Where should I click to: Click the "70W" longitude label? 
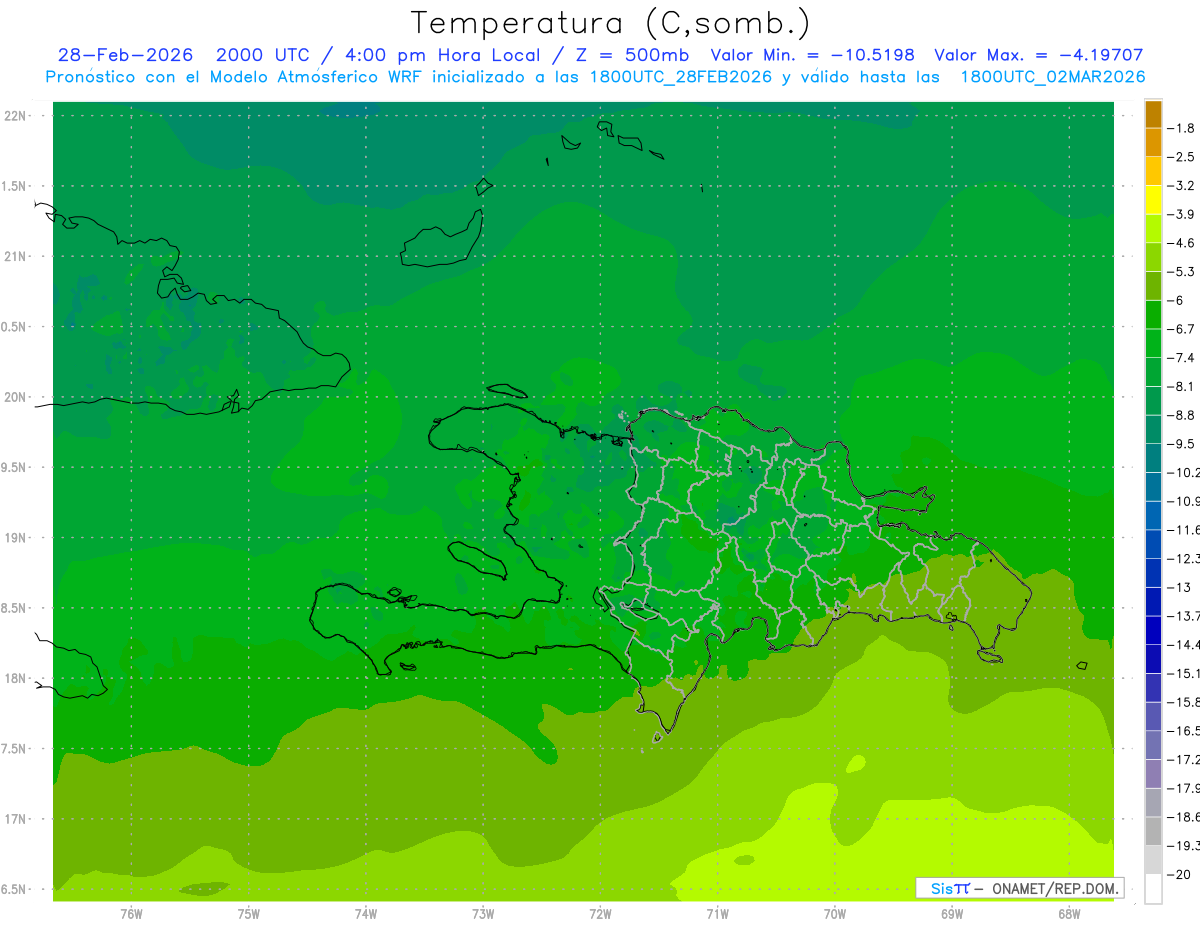pyautogui.click(x=835, y=914)
